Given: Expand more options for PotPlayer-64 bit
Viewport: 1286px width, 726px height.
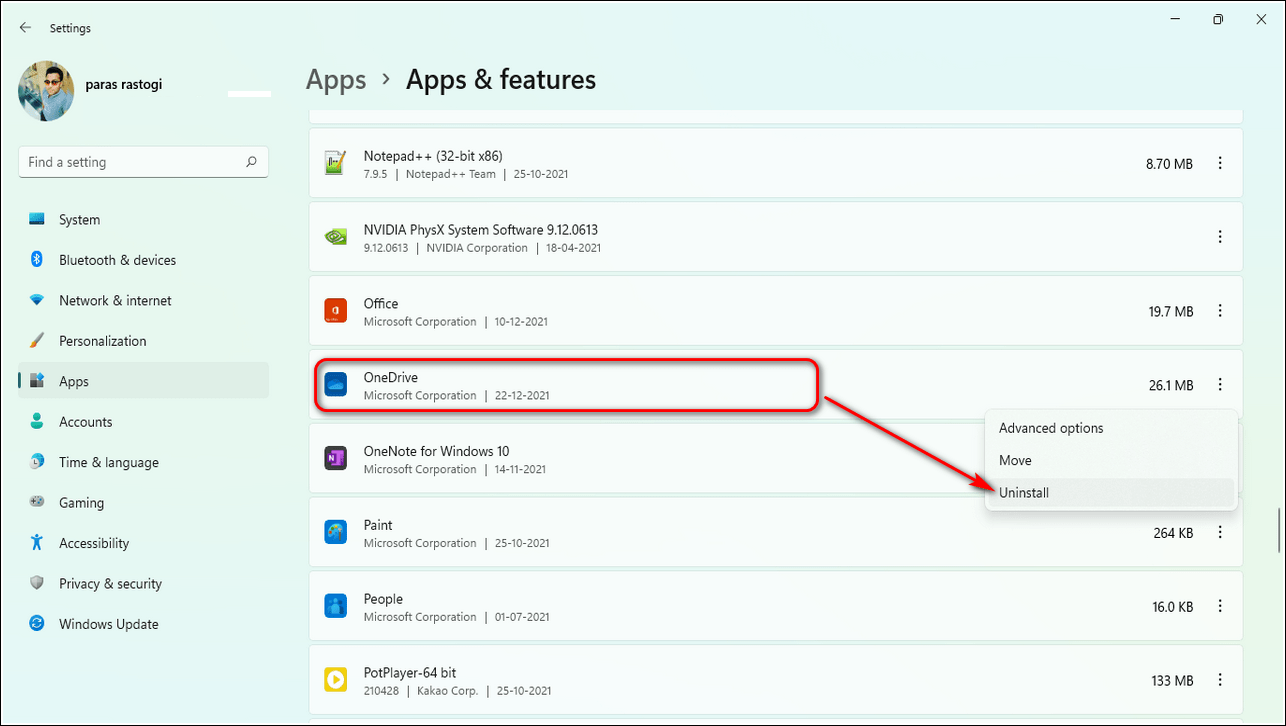Looking at the screenshot, I should coord(1220,680).
